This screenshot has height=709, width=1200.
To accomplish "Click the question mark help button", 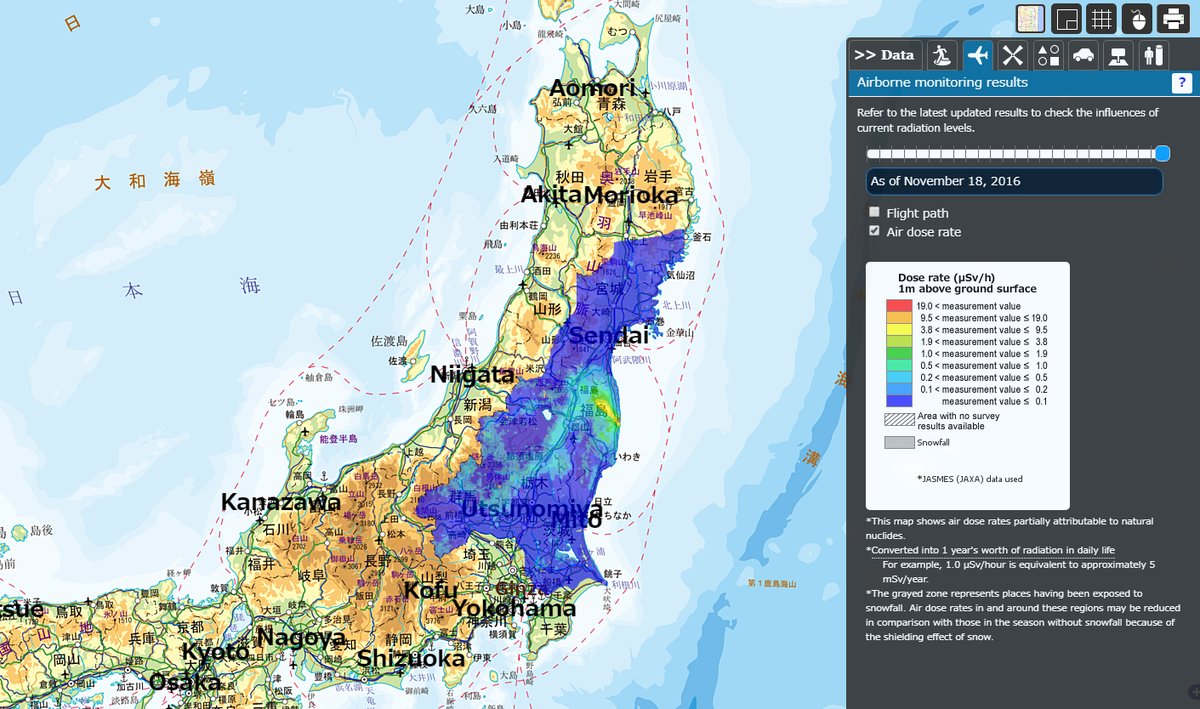I will [1180, 83].
